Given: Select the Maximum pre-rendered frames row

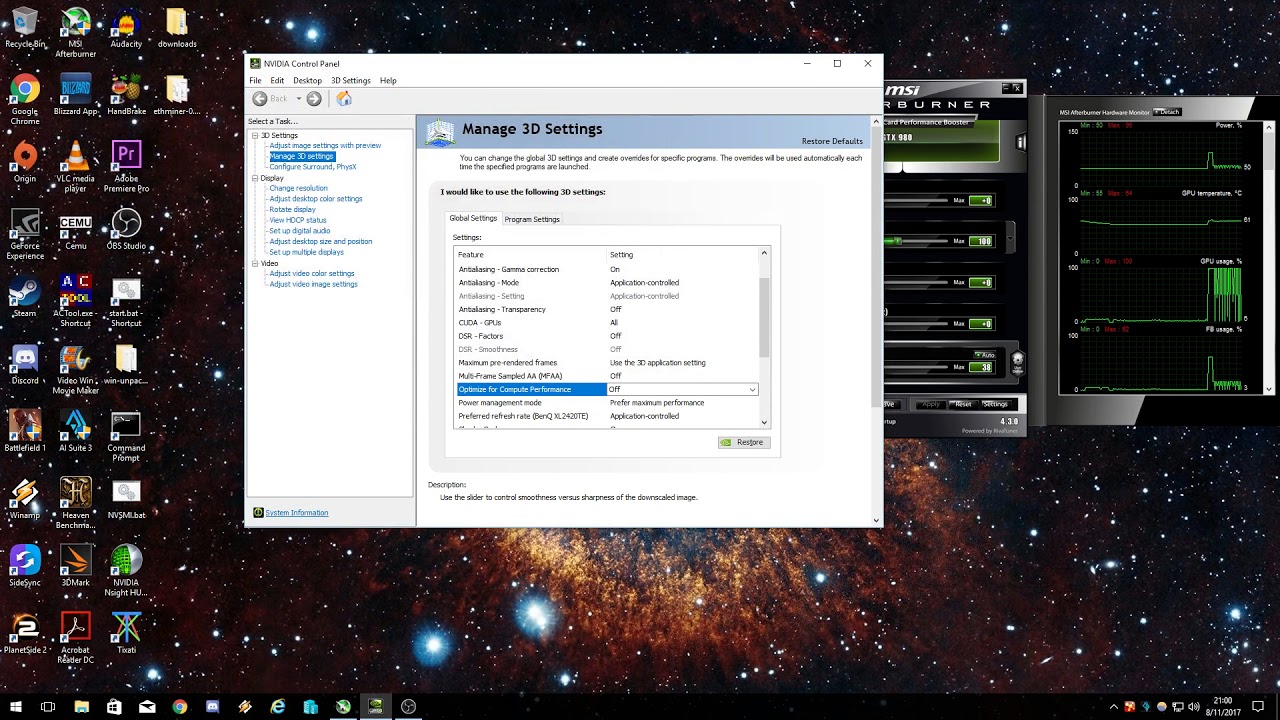Looking at the screenshot, I should coord(607,363).
